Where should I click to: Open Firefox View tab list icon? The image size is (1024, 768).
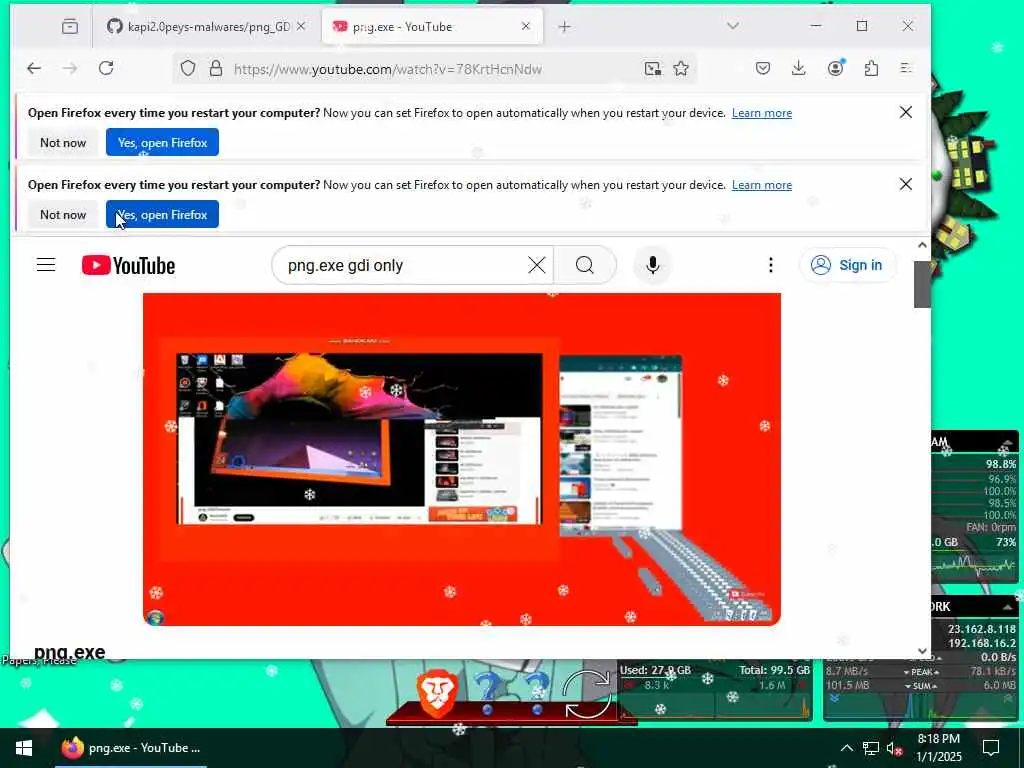70,27
